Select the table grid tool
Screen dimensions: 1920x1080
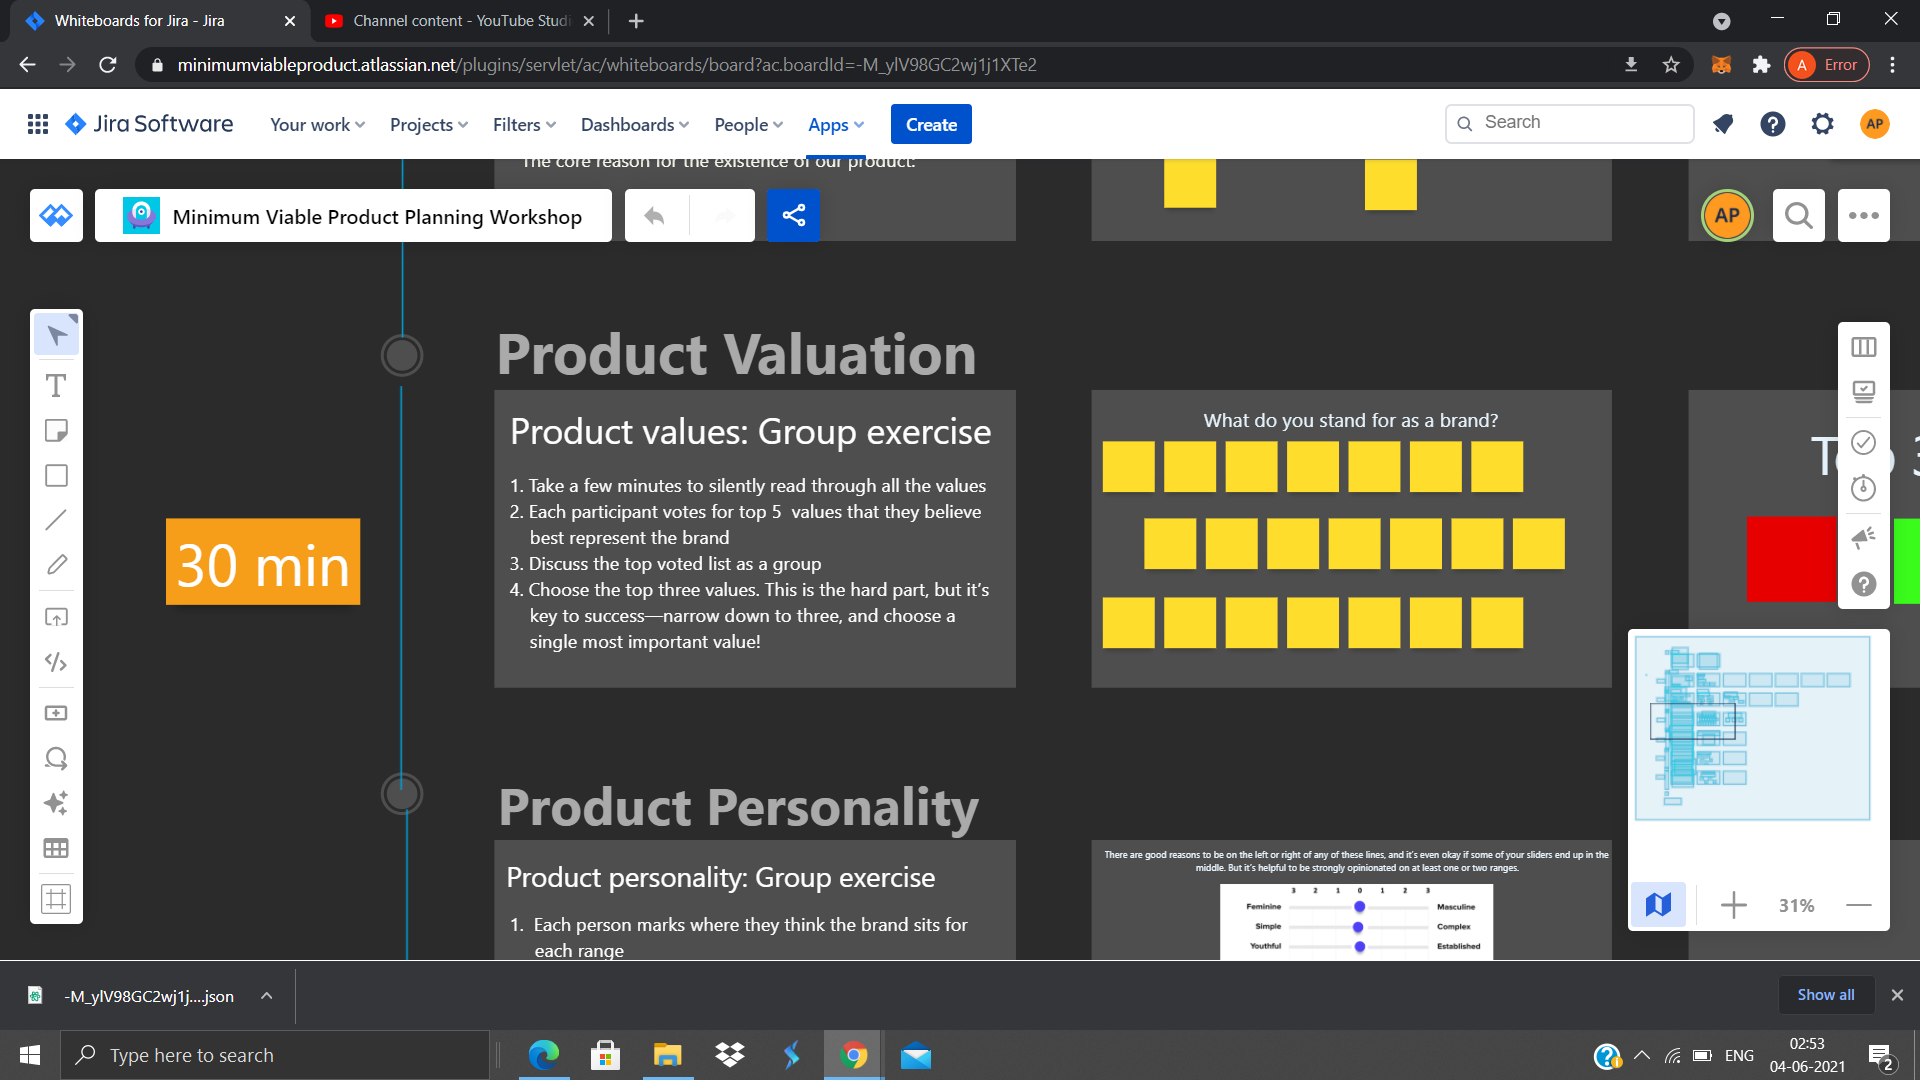point(56,849)
